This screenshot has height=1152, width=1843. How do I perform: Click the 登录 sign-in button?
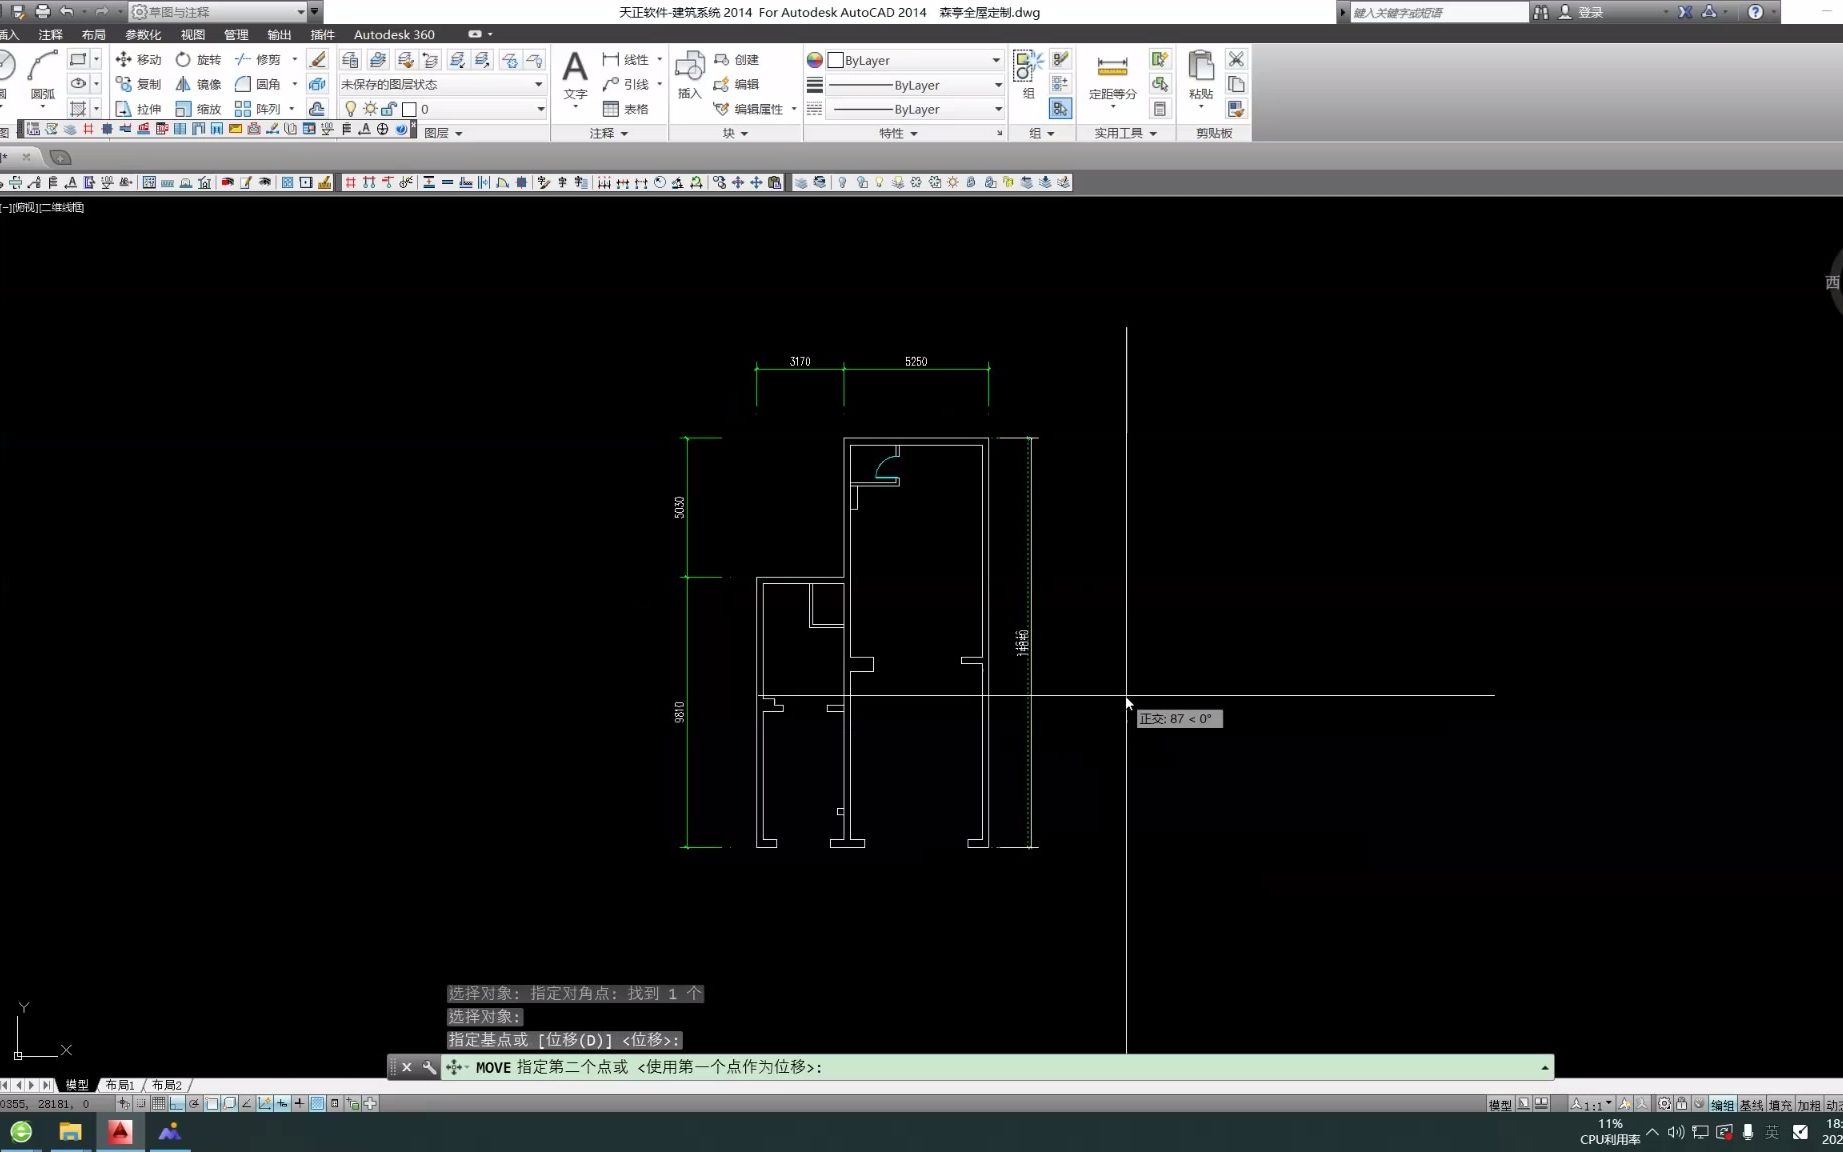pos(1581,12)
